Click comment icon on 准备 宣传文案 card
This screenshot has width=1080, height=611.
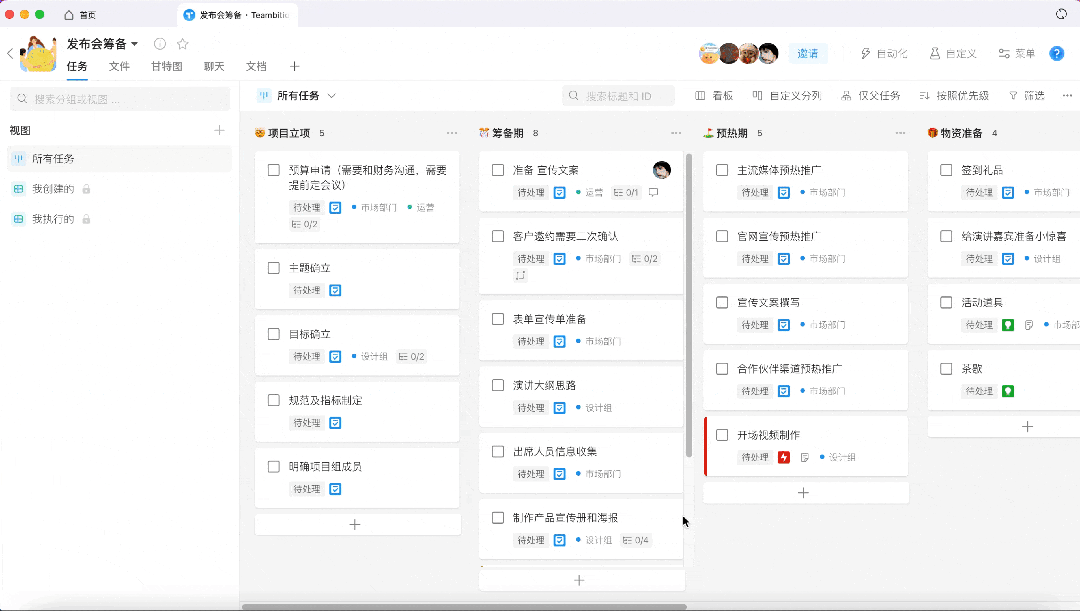tap(653, 192)
